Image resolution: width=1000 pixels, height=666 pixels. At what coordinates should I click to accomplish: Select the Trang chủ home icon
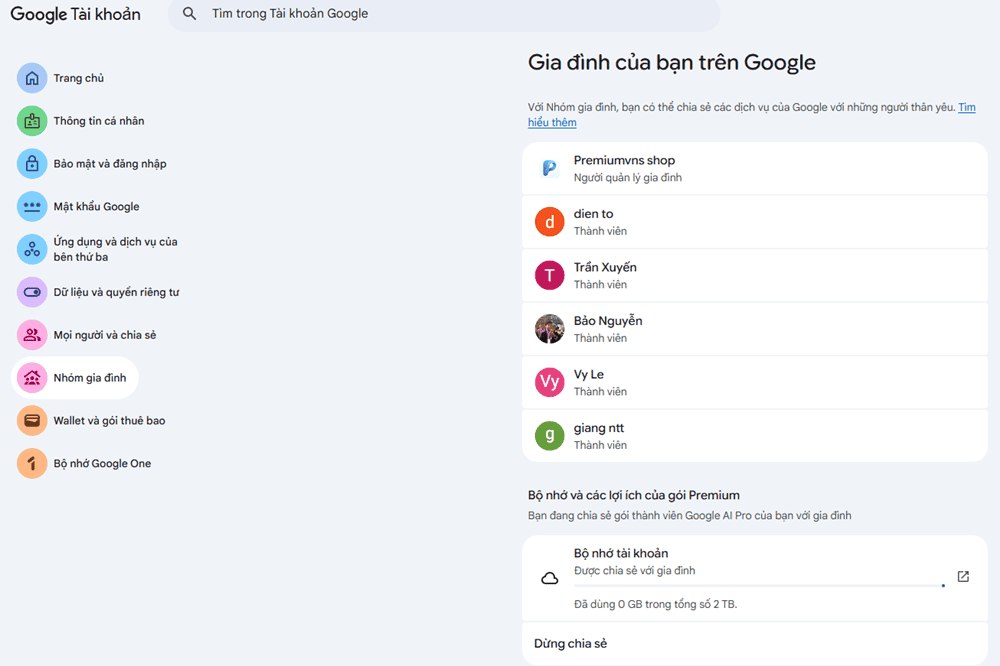(32, 77)
